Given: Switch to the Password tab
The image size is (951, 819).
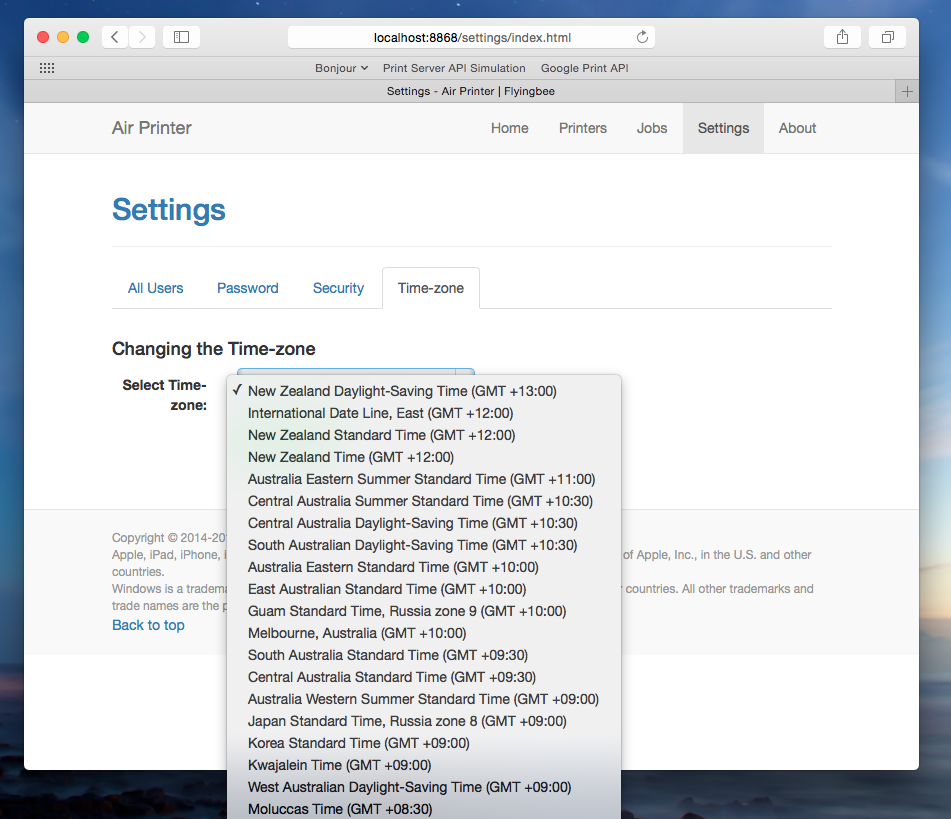Looking at the screenshot, I should click(247, 288).
